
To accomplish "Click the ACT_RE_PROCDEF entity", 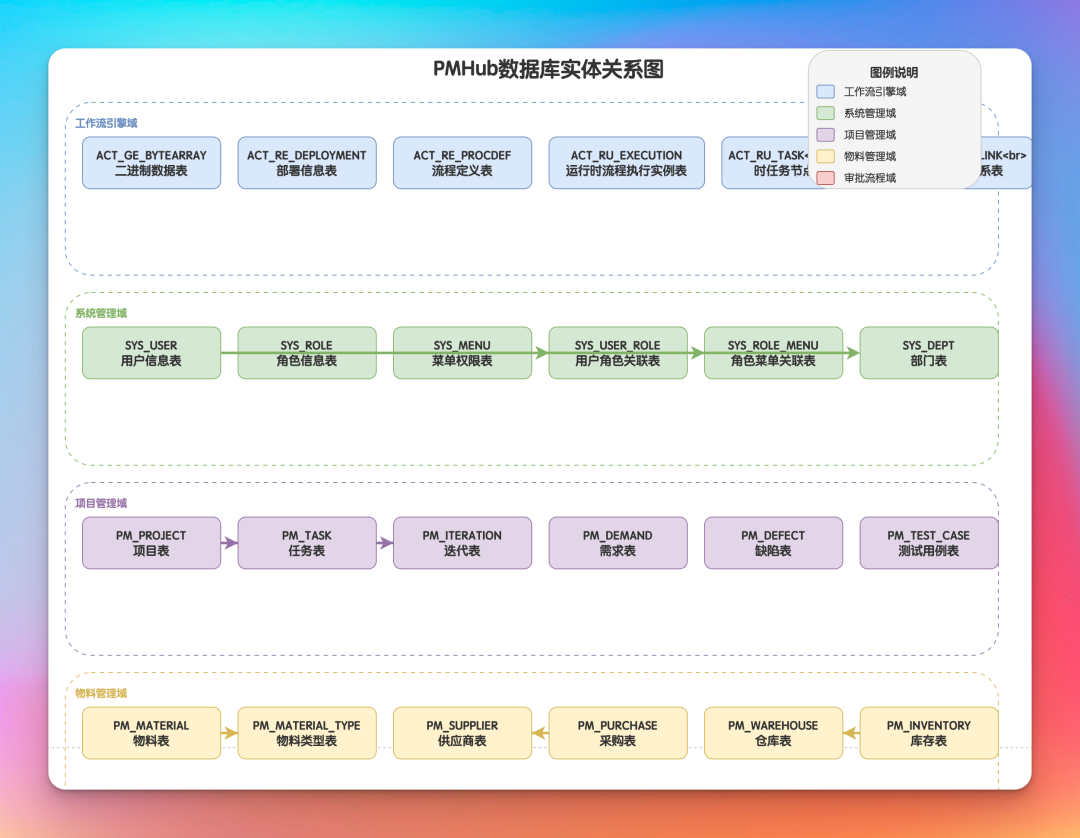I will [x=462, y=163].
